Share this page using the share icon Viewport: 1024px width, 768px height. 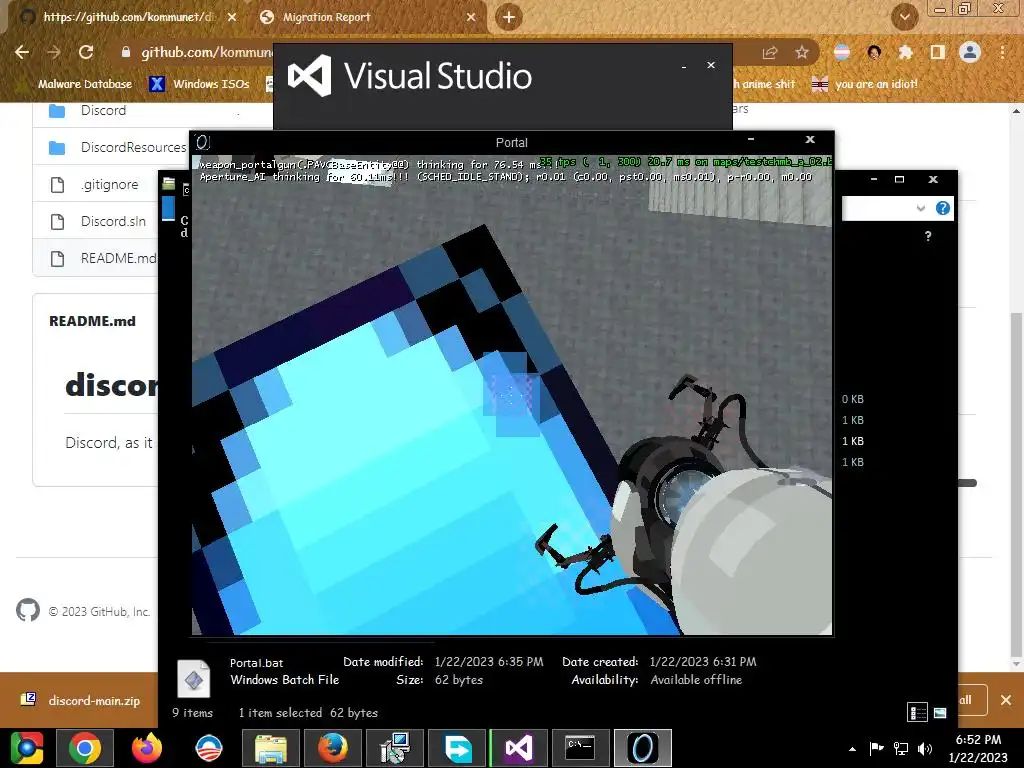coord(770,53)
